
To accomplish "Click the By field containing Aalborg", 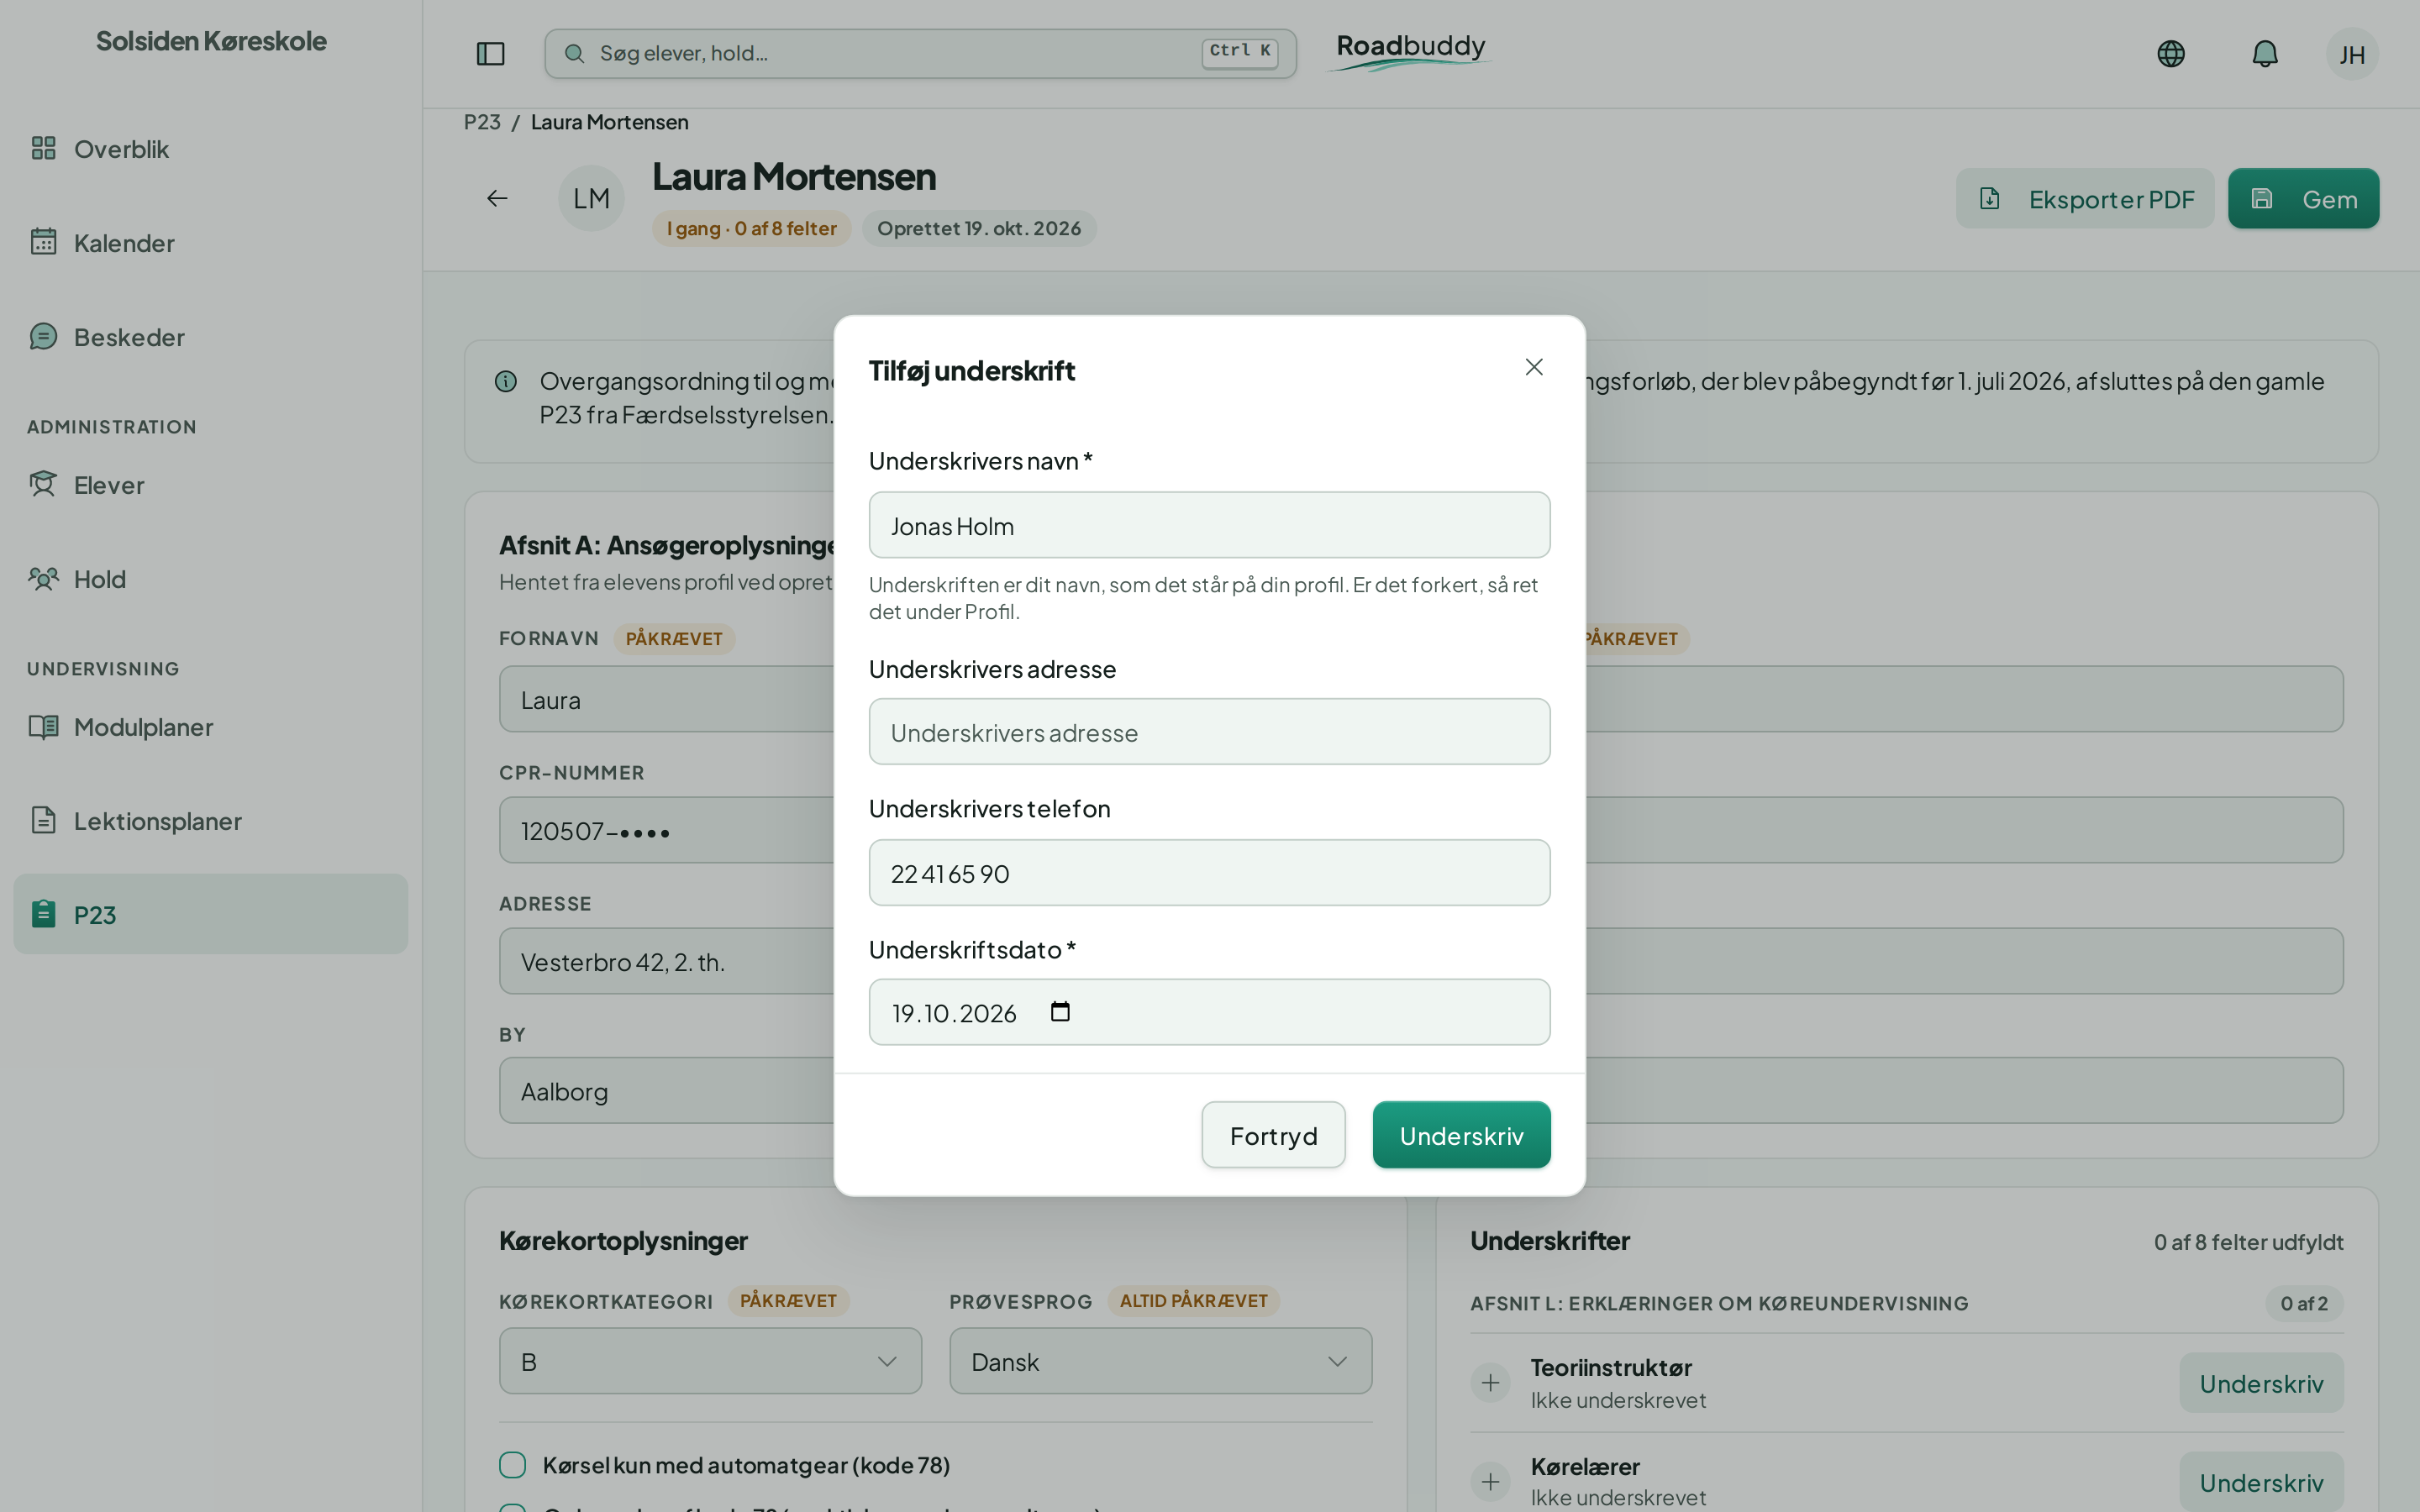I will point(666,1091).
